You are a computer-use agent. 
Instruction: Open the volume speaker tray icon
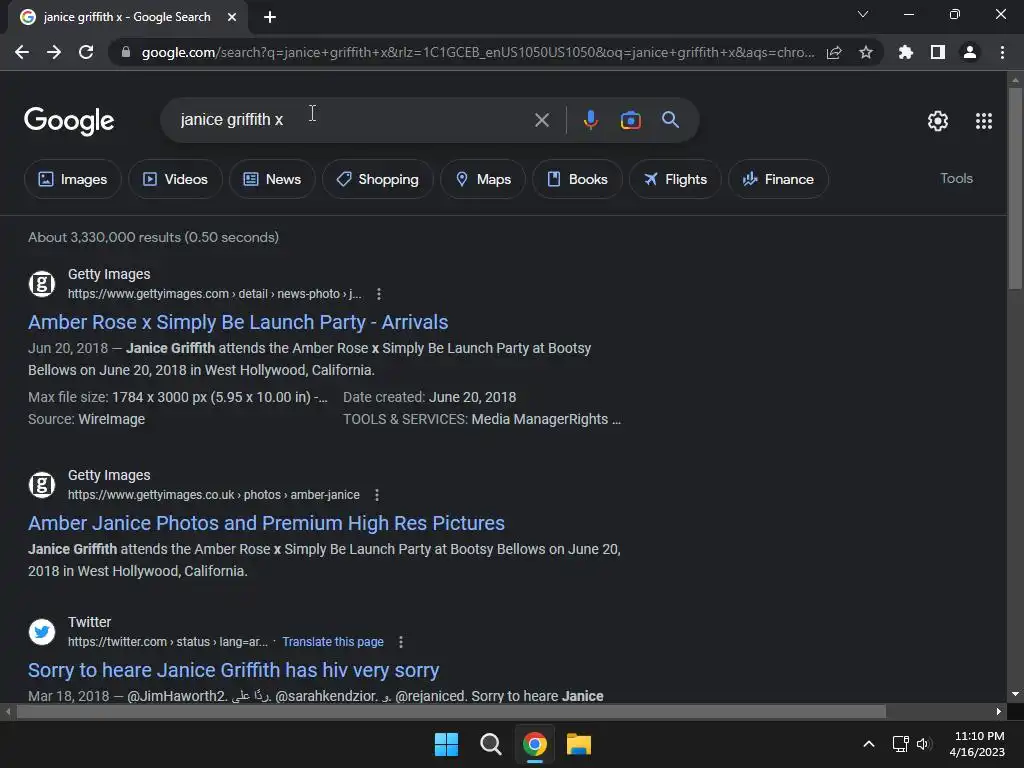pos(923,744)
